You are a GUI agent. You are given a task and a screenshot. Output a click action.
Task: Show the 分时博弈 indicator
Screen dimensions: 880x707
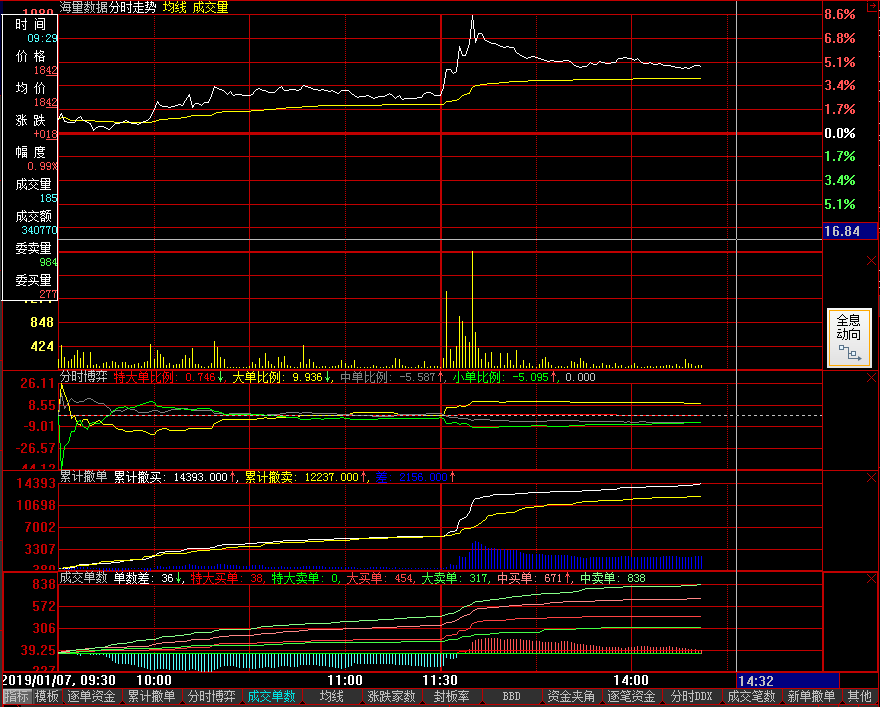pyautogui.click(x=212, y=697)
